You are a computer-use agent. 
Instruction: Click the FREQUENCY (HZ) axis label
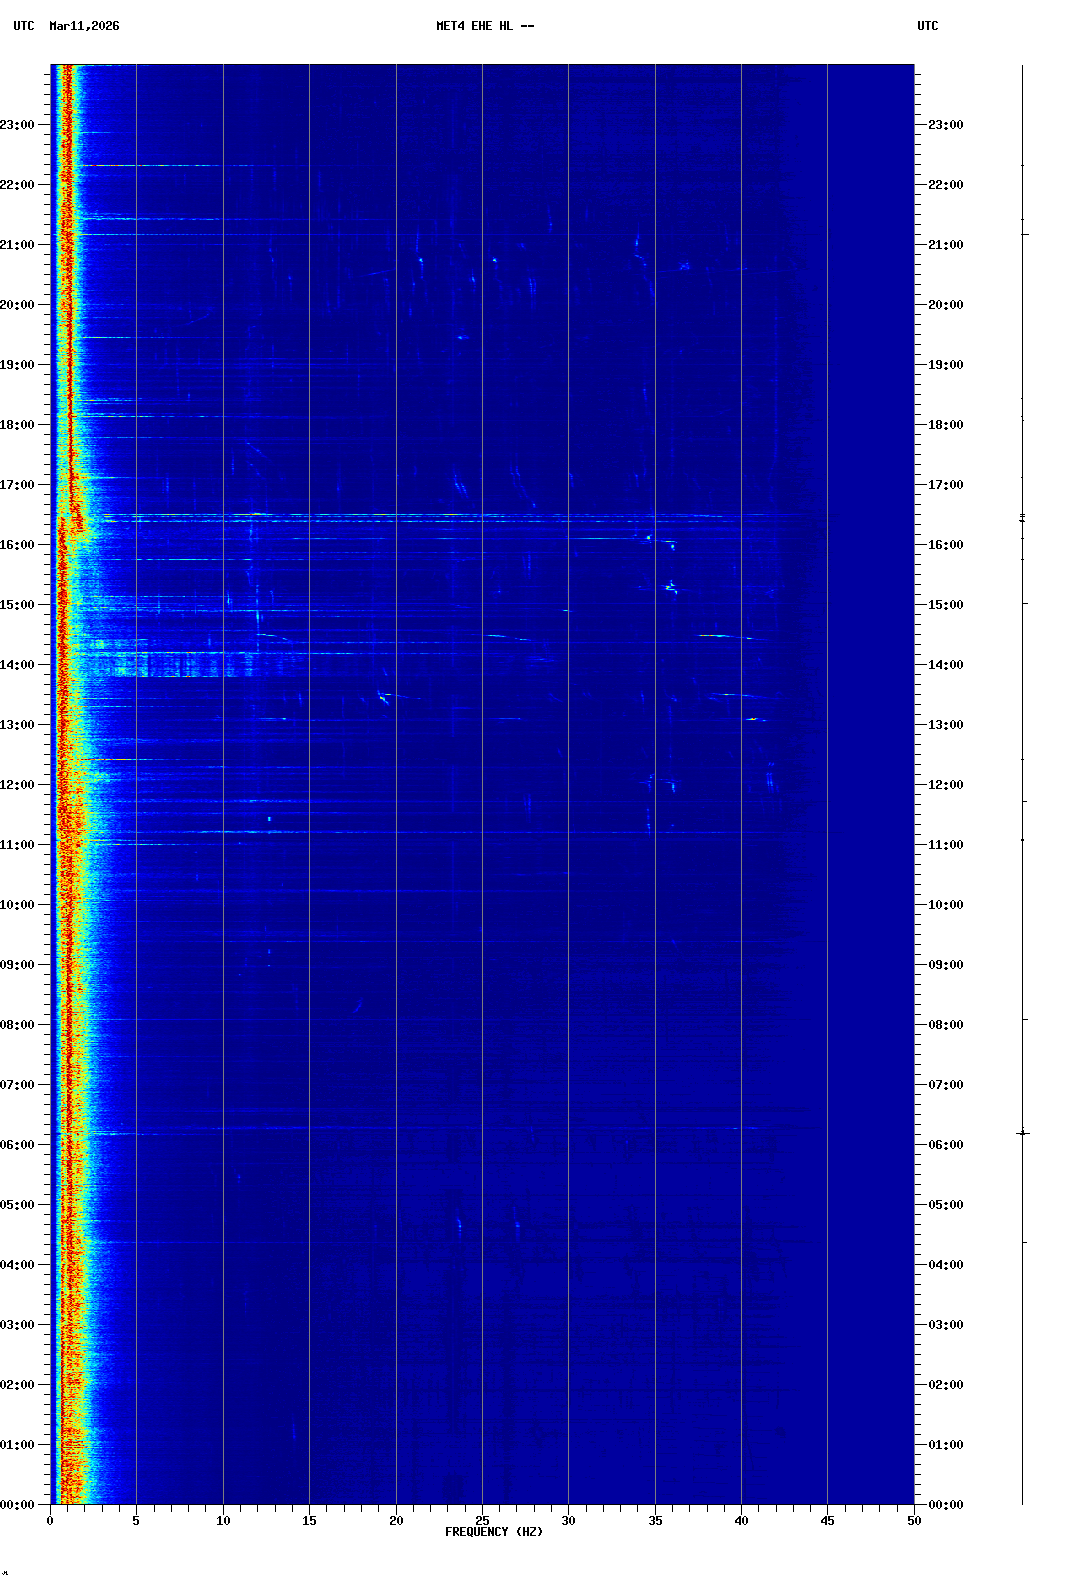coord(493,1532)
